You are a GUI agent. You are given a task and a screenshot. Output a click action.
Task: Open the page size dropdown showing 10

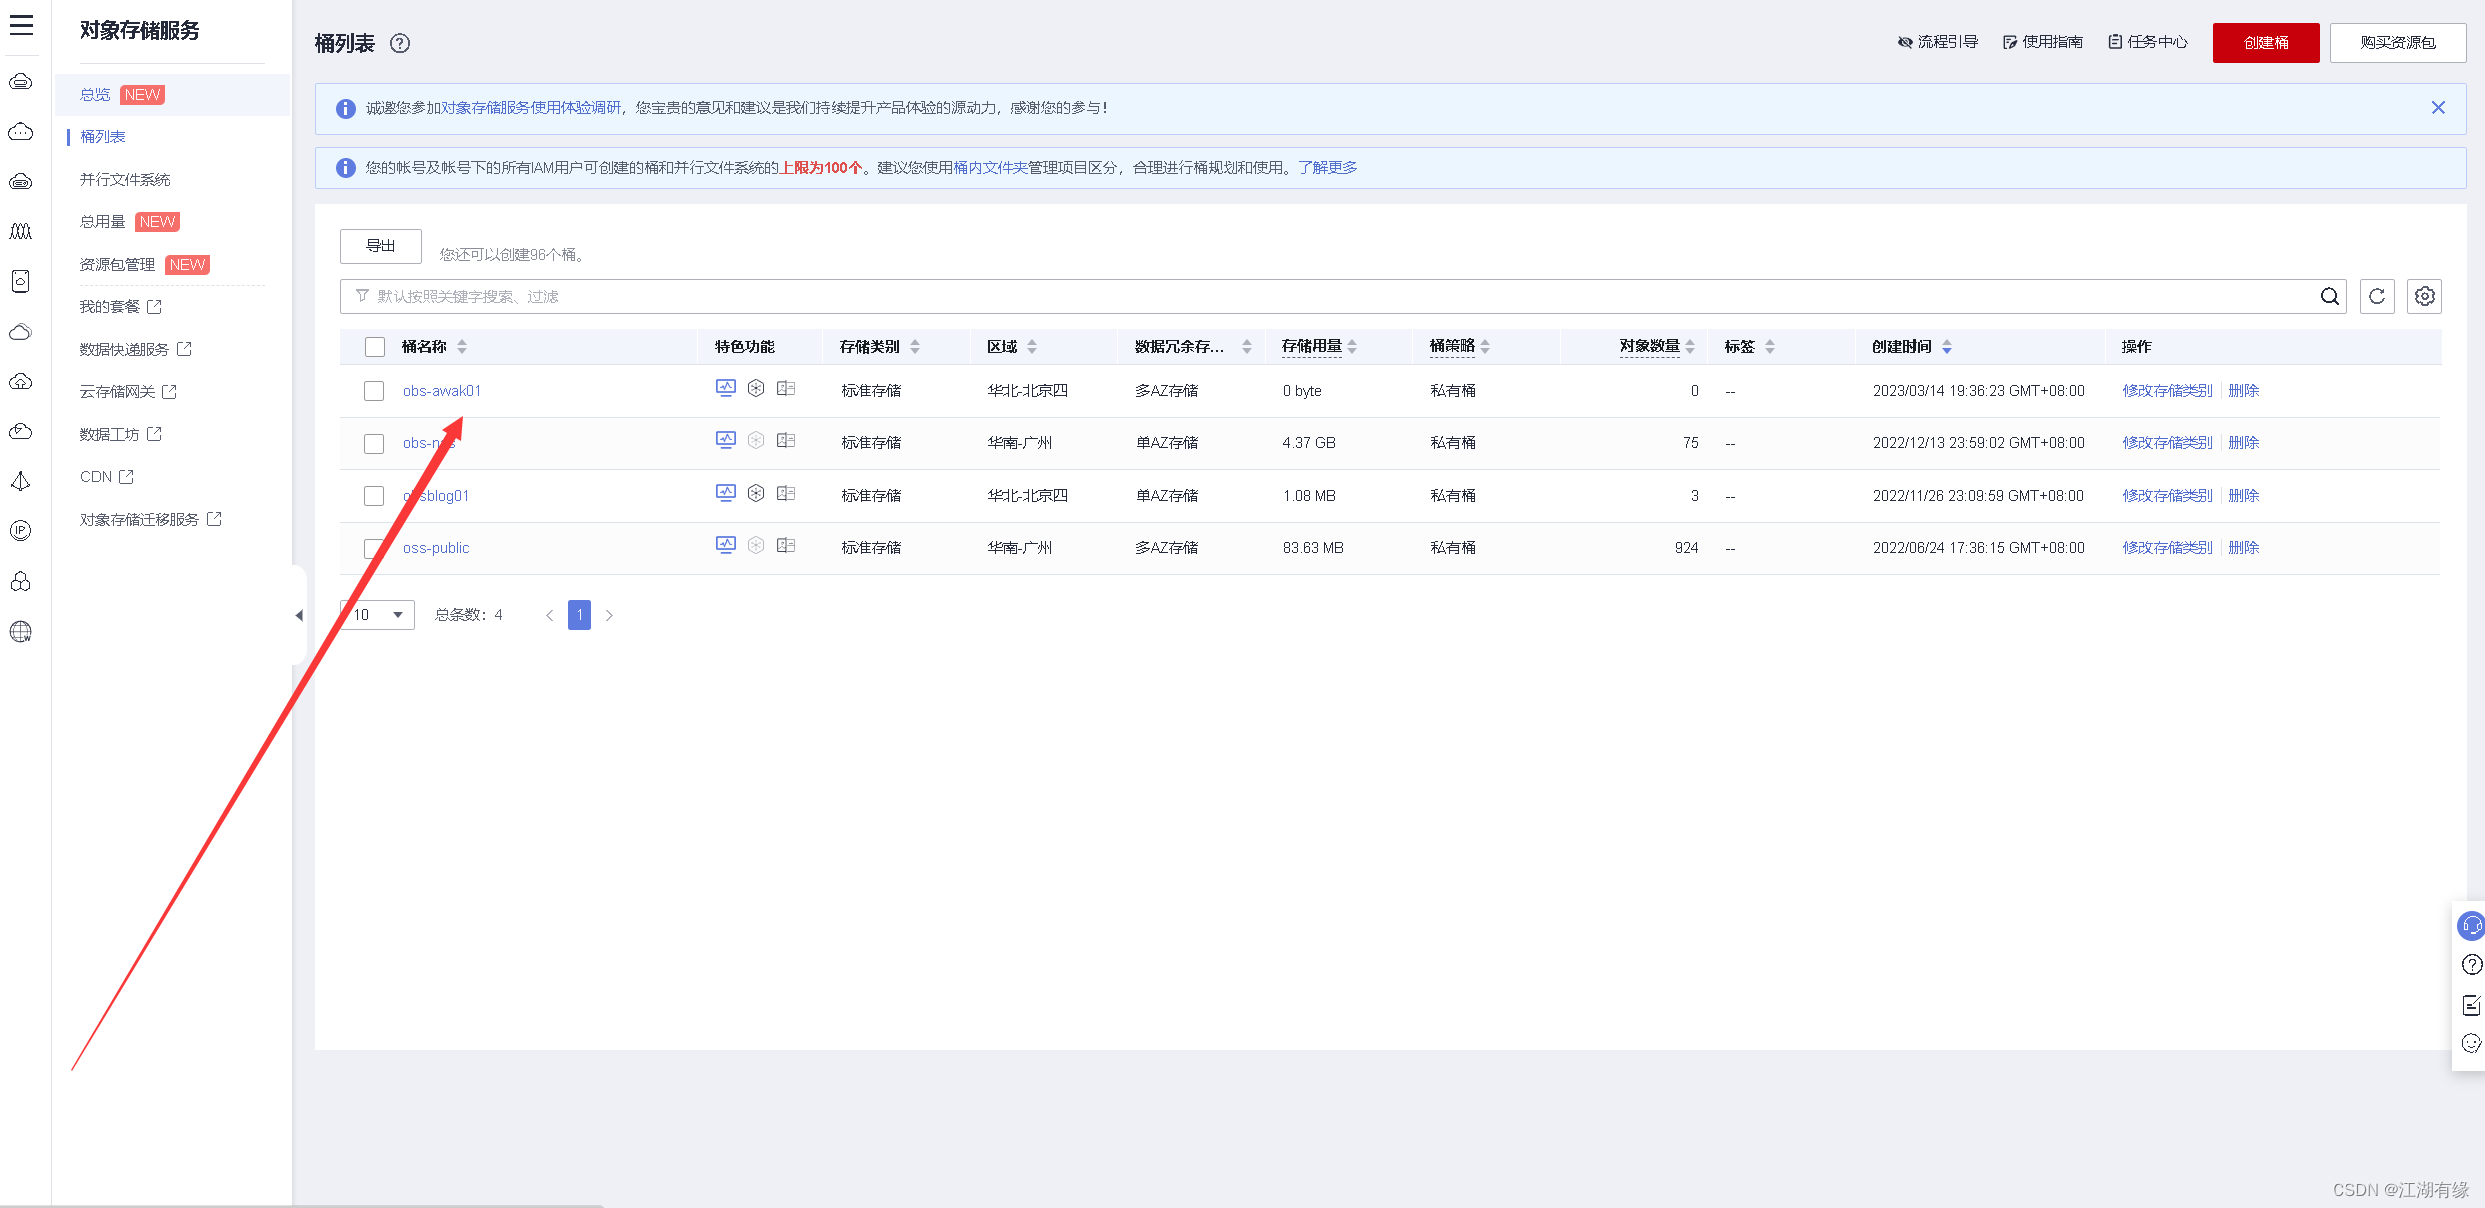(378, 615)
